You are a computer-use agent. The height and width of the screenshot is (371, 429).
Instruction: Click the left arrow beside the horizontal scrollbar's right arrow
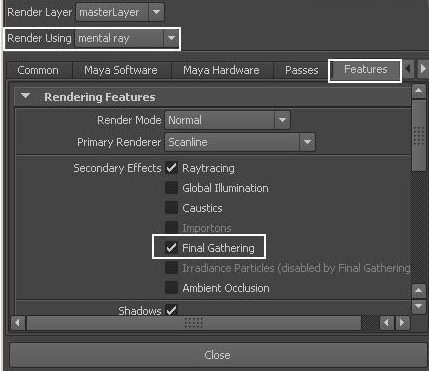coord(387,323)
